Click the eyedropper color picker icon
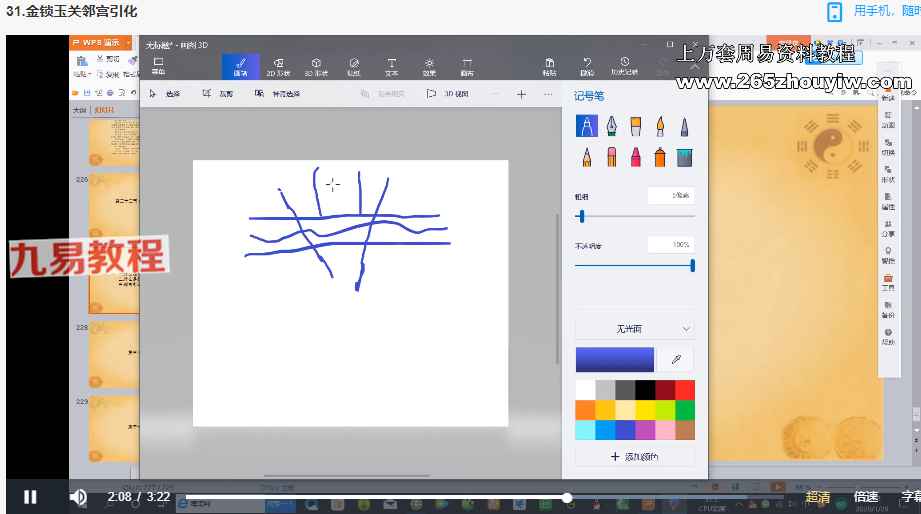The image size is (921, 514). point(676,360)
